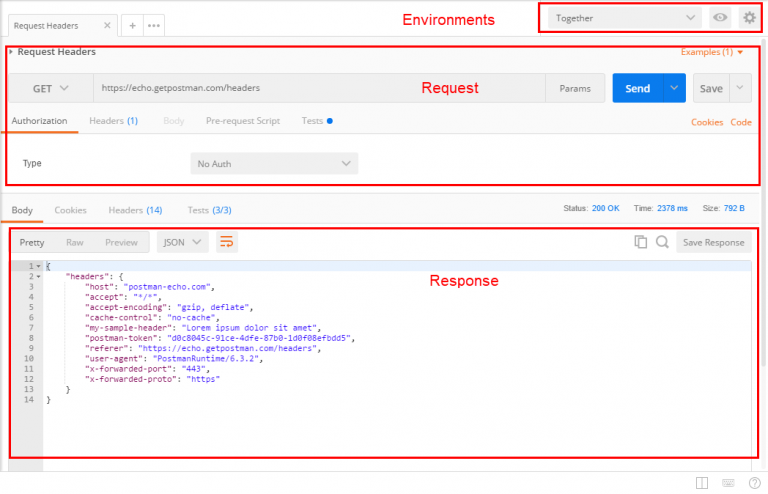Image resolution: width=768 pixels, height=494 pixels.
Task: Collapse headers object fold arrow on line 2
Action: (x=39, y=277)
